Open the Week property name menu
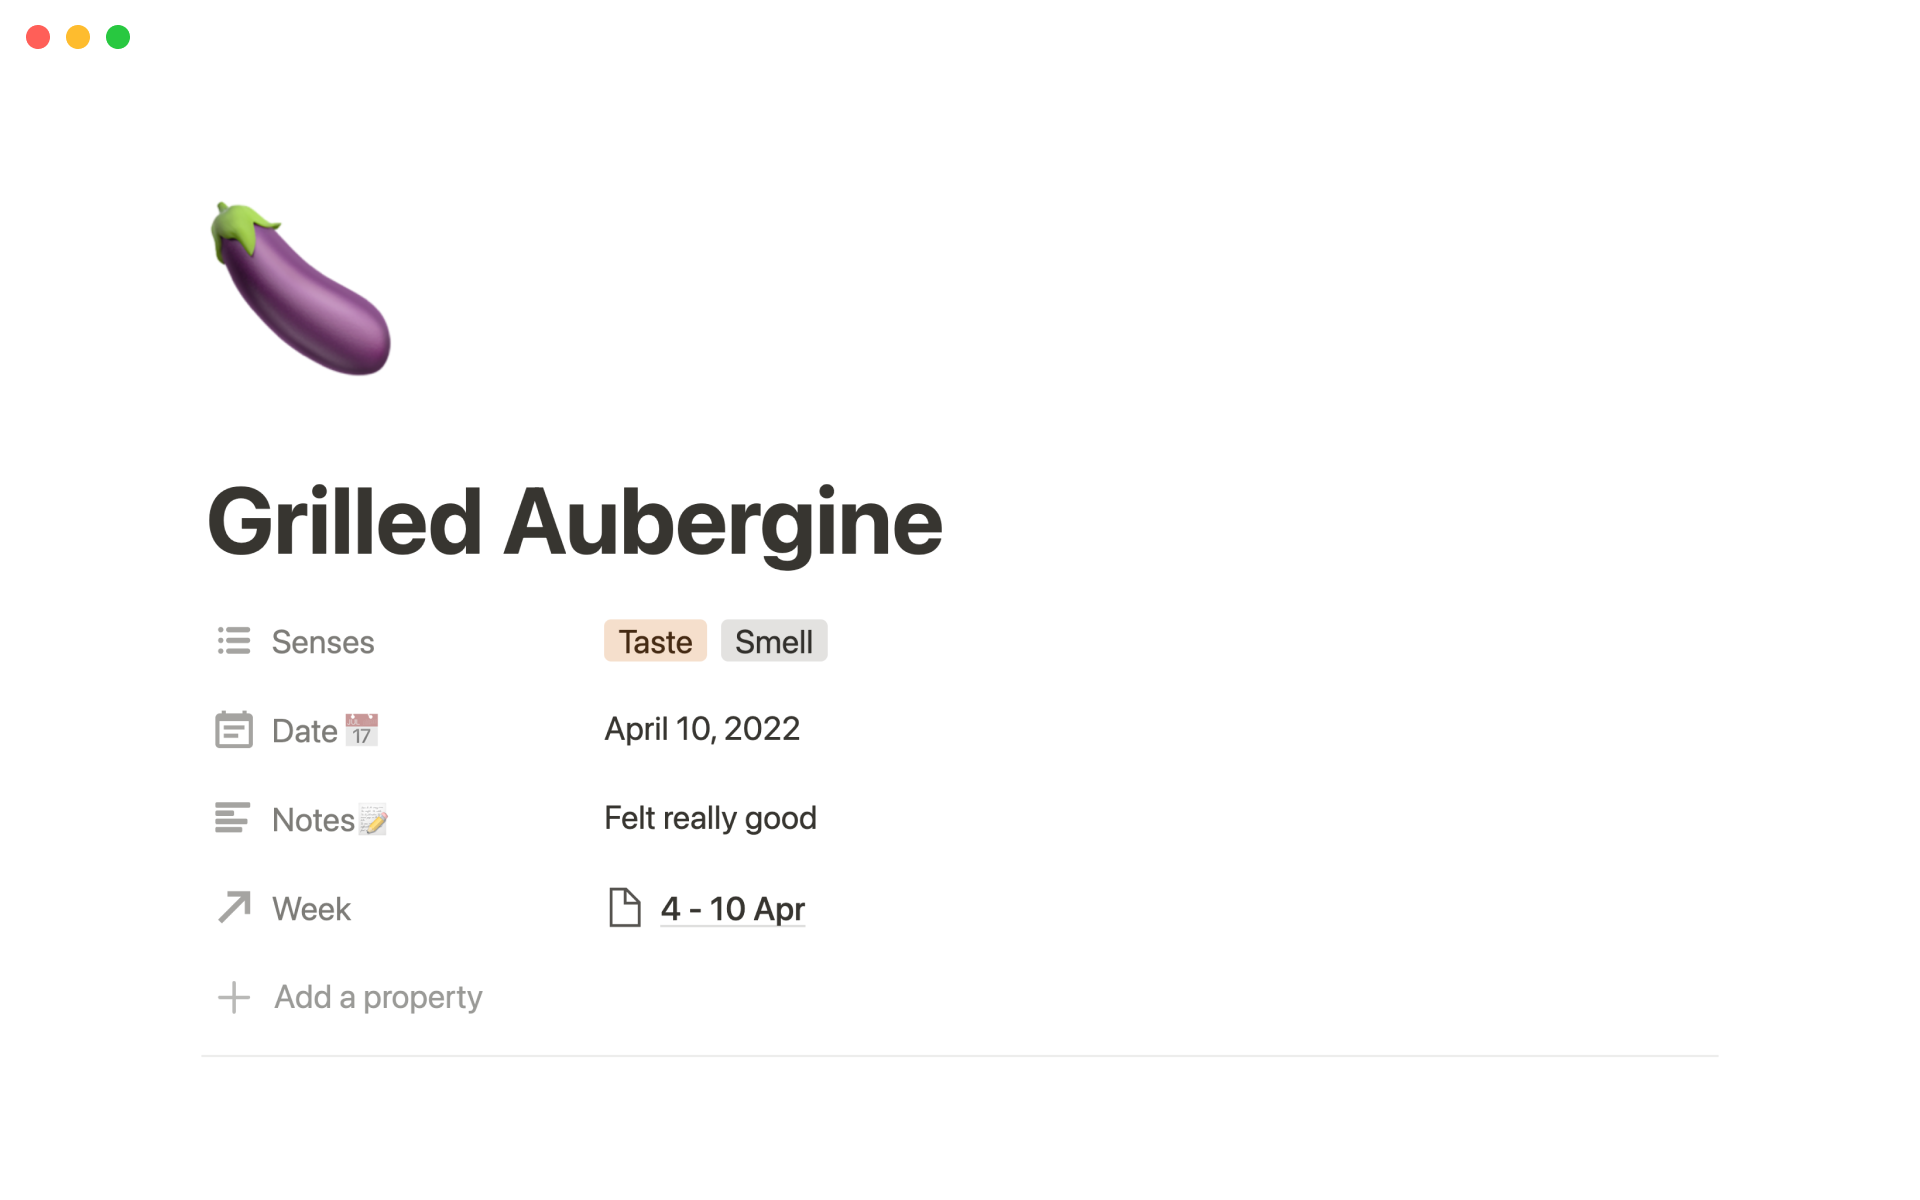 [311, 909]
